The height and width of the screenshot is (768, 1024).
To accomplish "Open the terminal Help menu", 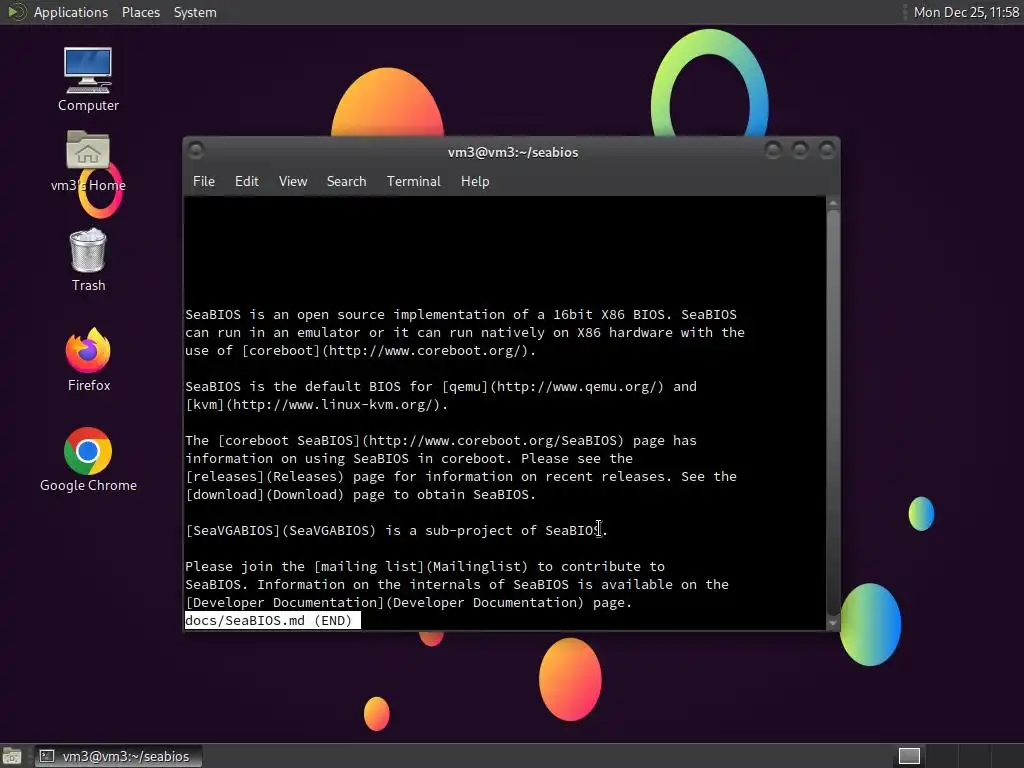I will (x=475, y=182).
